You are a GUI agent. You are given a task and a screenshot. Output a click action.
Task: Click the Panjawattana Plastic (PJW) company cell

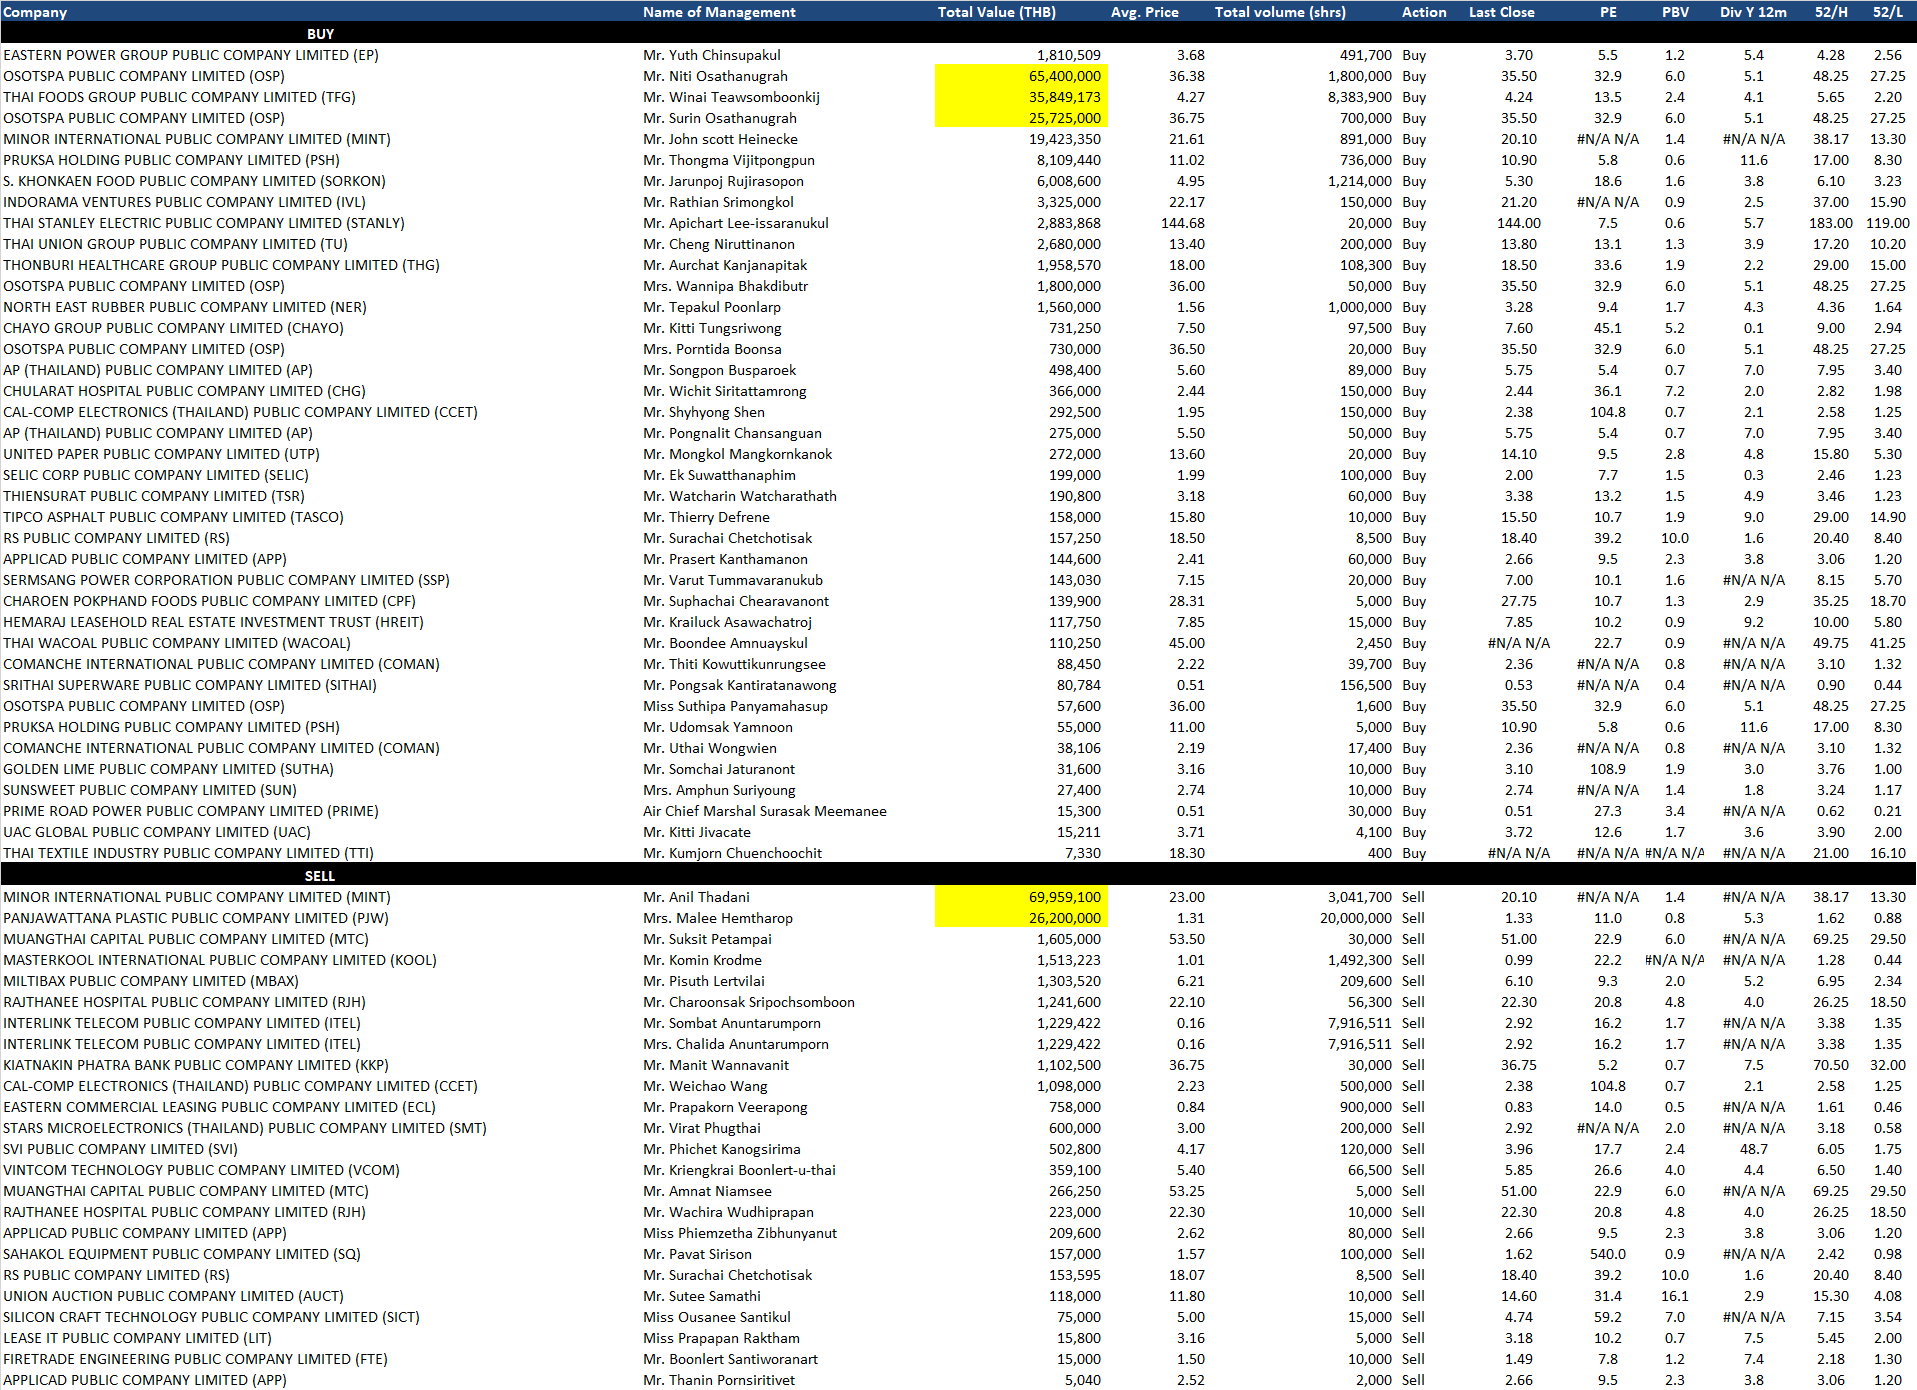[x=196, y=918]
